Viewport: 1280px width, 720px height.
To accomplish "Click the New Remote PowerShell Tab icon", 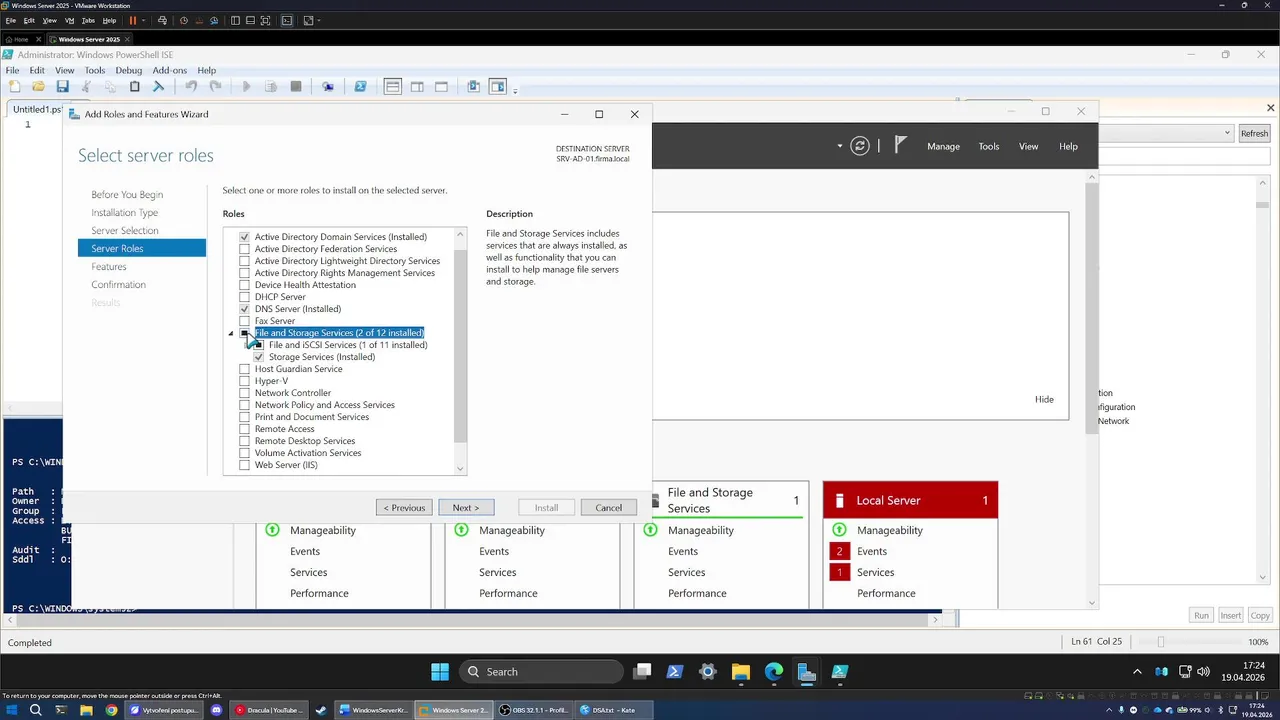I will pyautogui.click(x=328, y=87).
